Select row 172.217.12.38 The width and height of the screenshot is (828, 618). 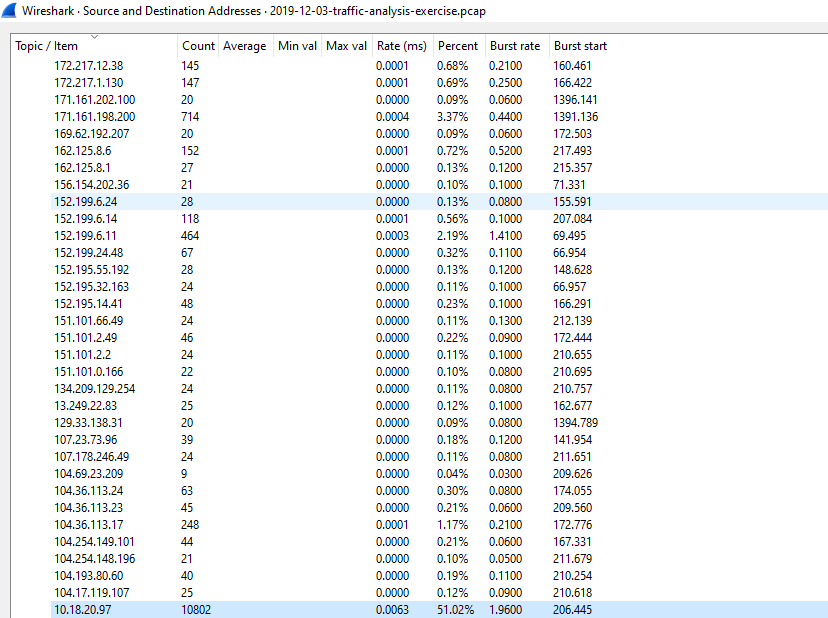[439, 65]
